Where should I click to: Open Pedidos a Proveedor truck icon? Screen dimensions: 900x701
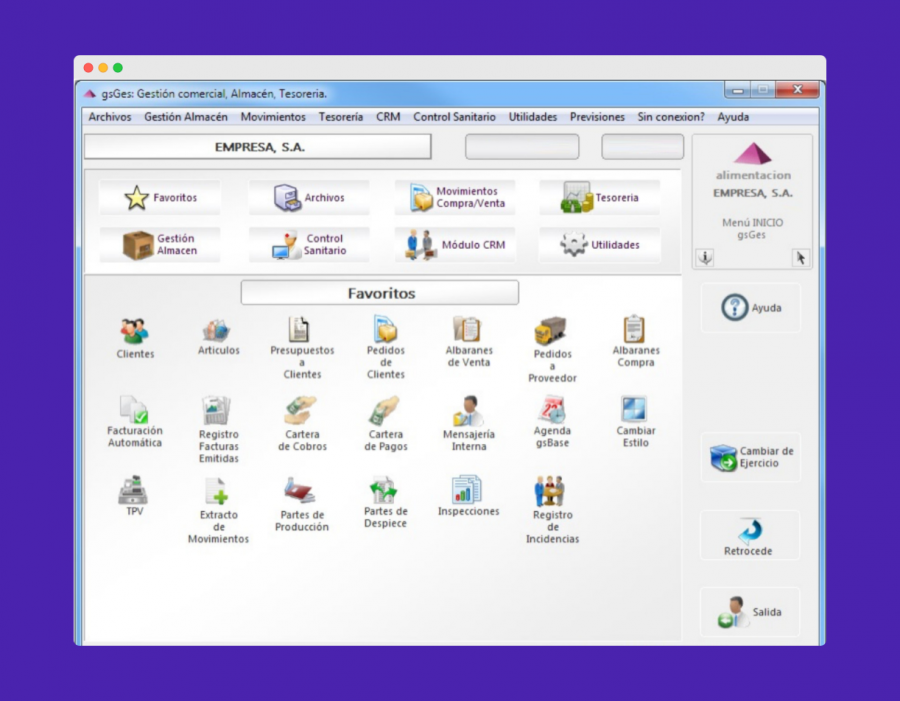pos(552,349)
